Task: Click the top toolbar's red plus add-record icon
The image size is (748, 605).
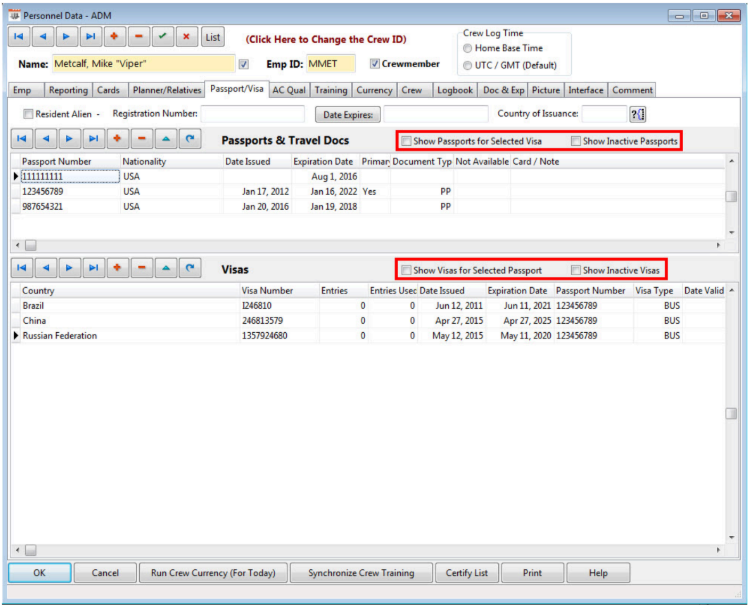Action: [x=115, y=37]
